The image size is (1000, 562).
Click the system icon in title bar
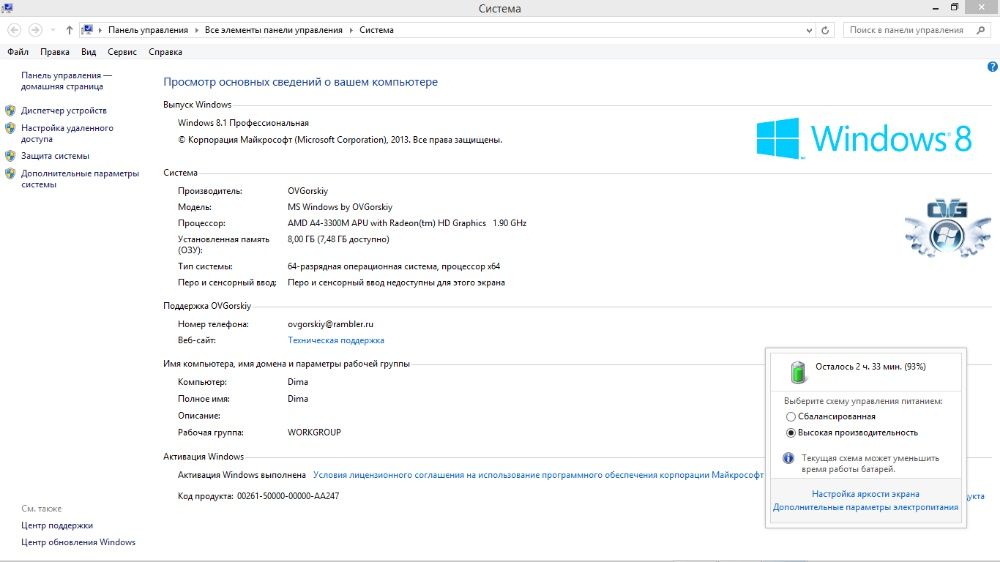click(x=7, y=8)
